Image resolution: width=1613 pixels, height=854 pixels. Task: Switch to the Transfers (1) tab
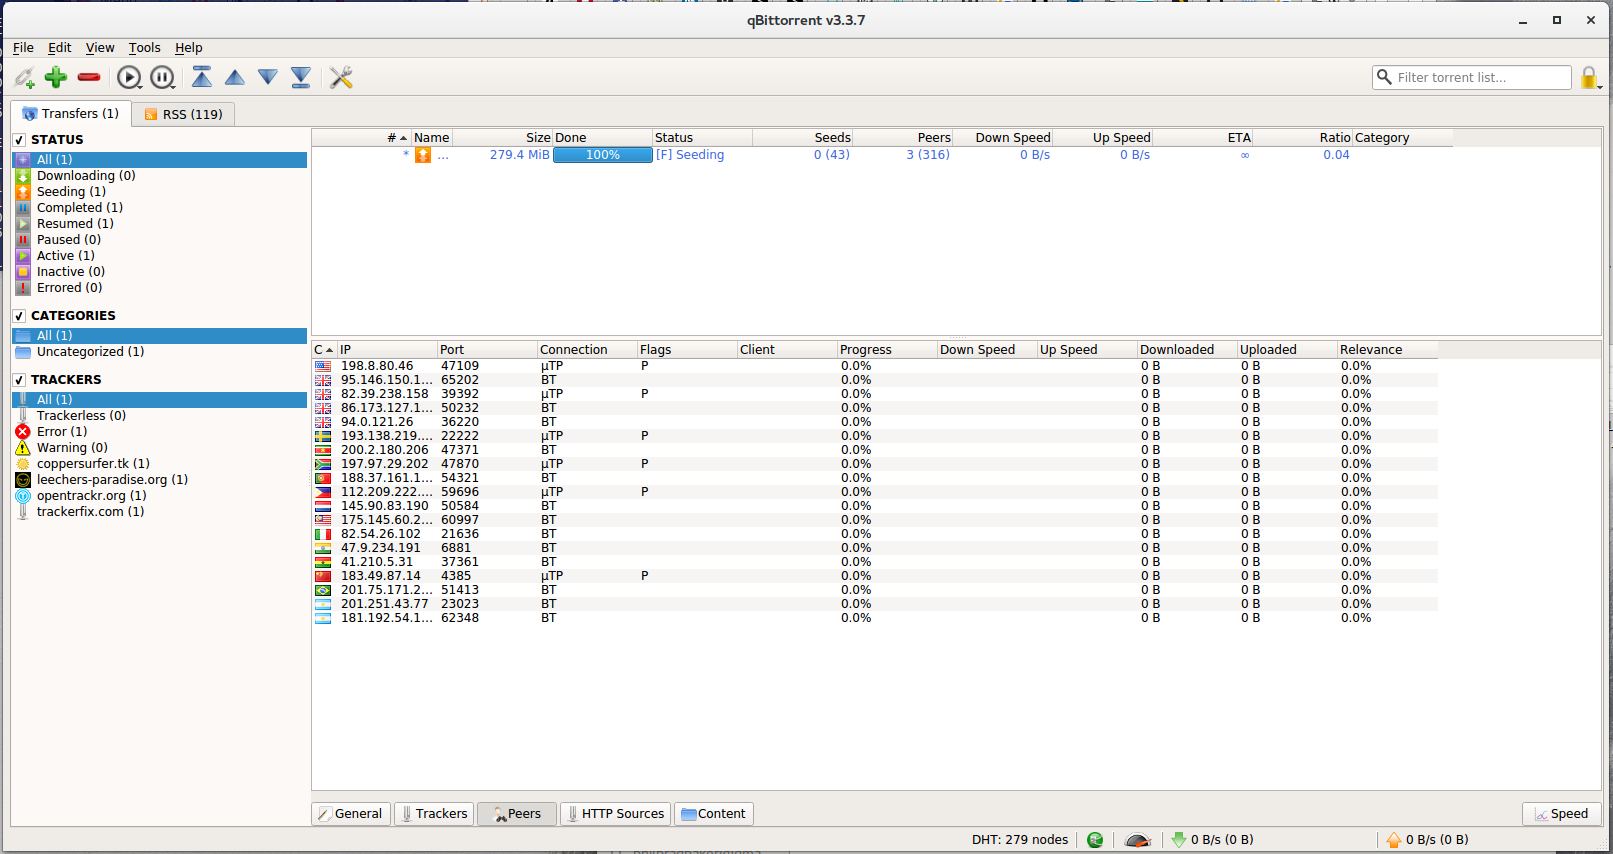(71, 113)
